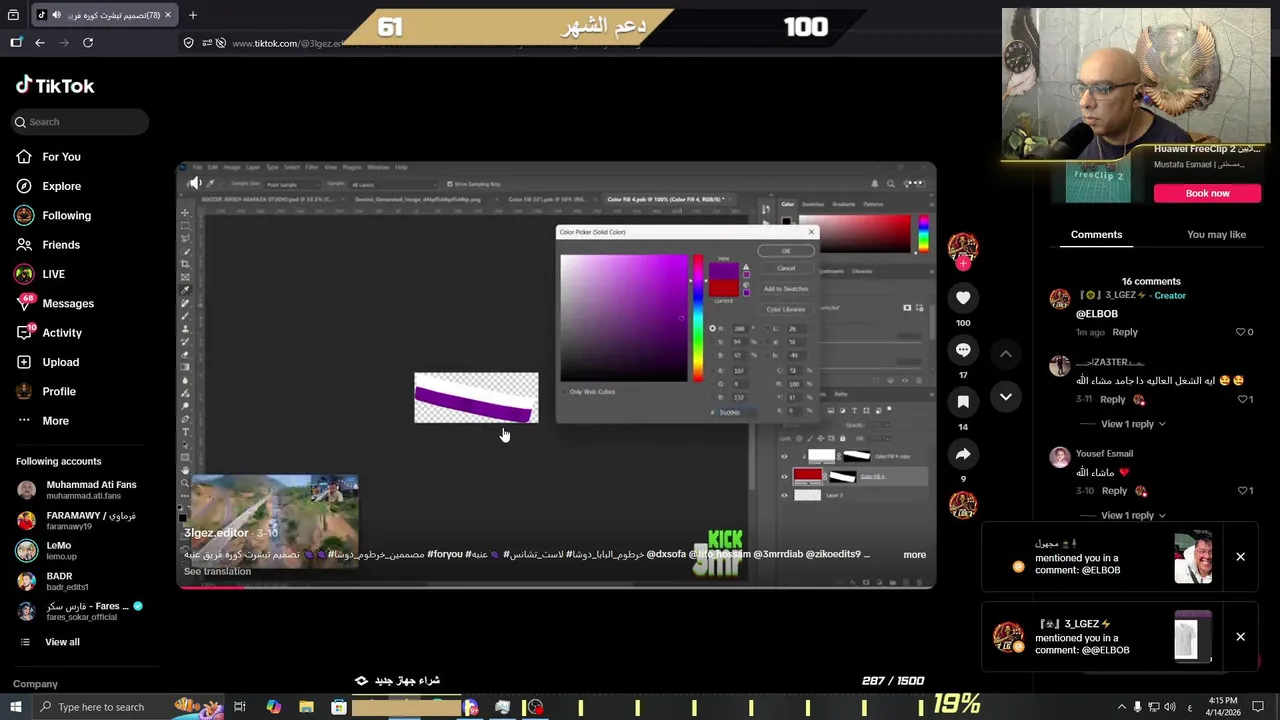Reply to the @ELBOB comment
The height and width of the screenshot is (720, 1280).
point(1125,332)
